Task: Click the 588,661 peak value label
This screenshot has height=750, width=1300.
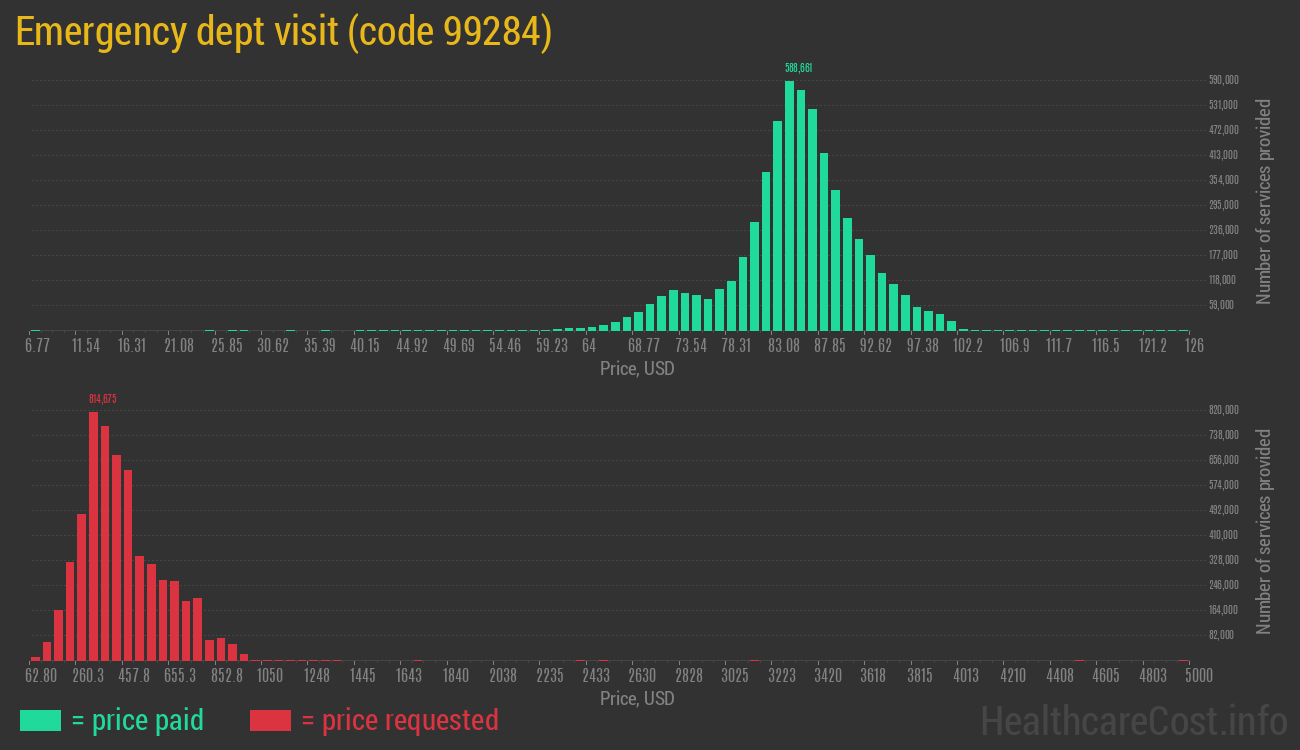Action: click(x=798, y=68)
